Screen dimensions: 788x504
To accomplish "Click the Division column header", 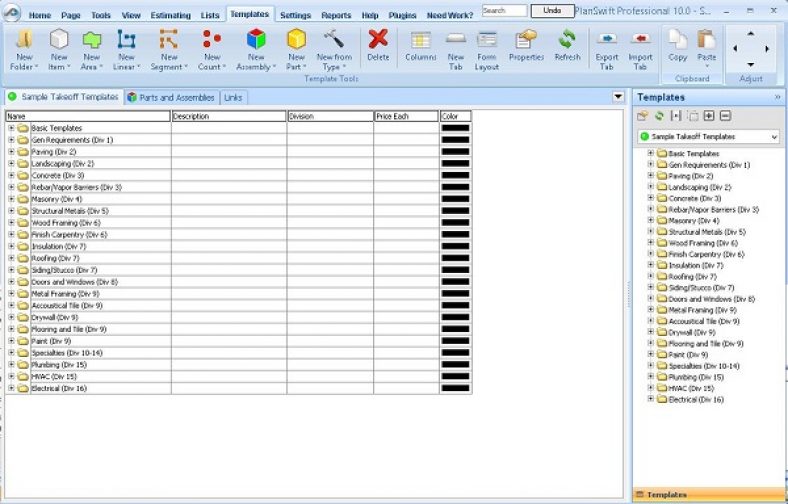I will (330, 116).
